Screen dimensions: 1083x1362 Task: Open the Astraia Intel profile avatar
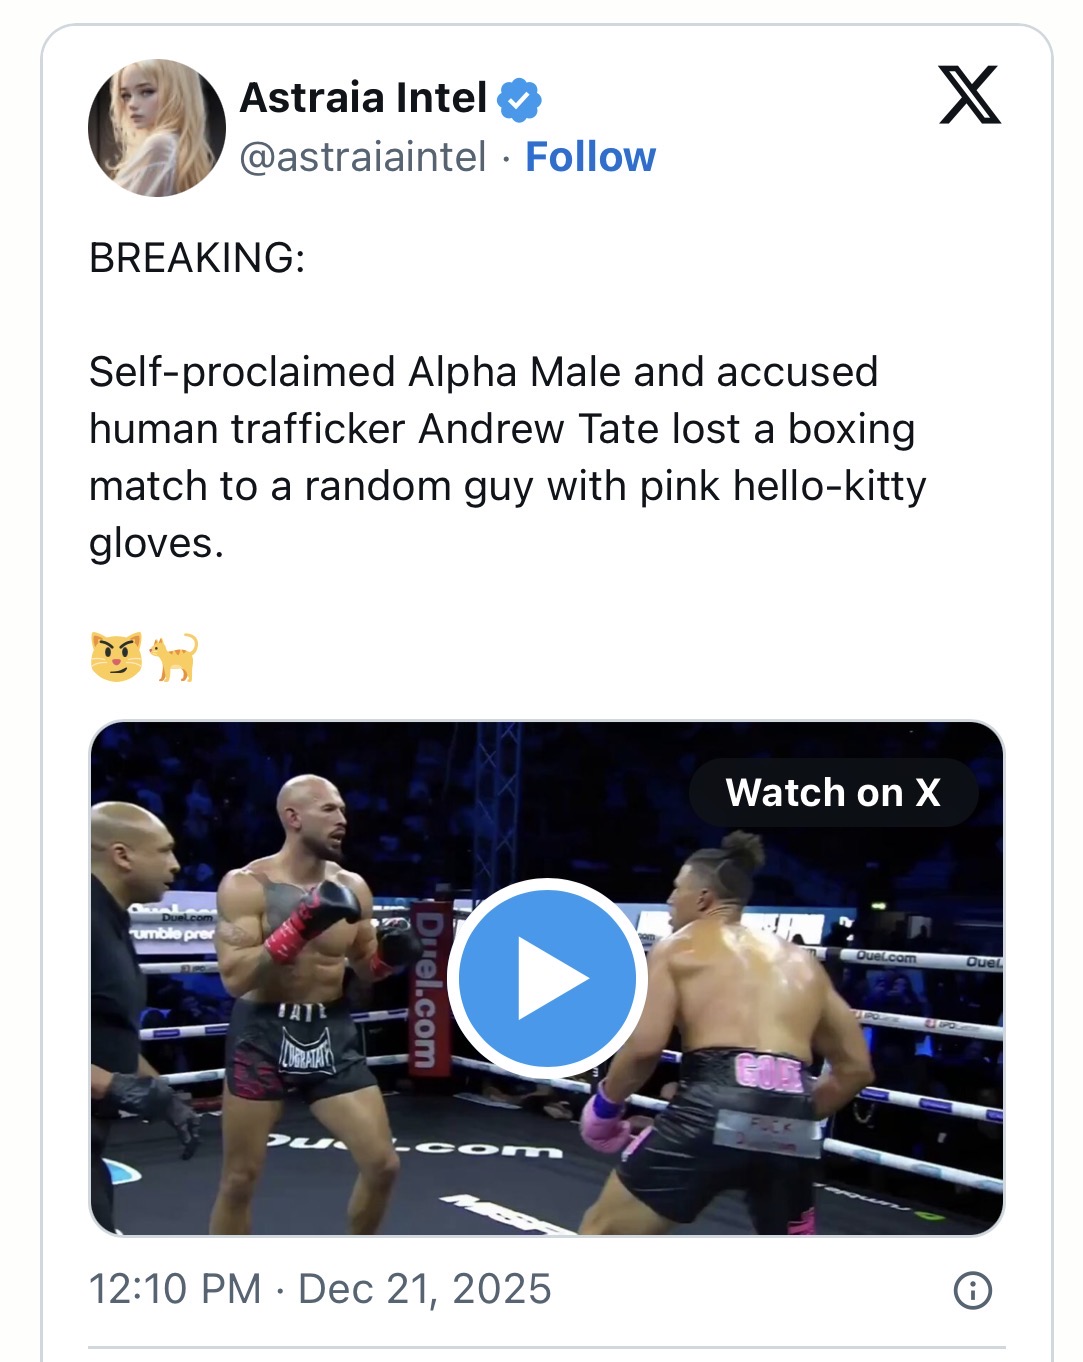(157, 128)
